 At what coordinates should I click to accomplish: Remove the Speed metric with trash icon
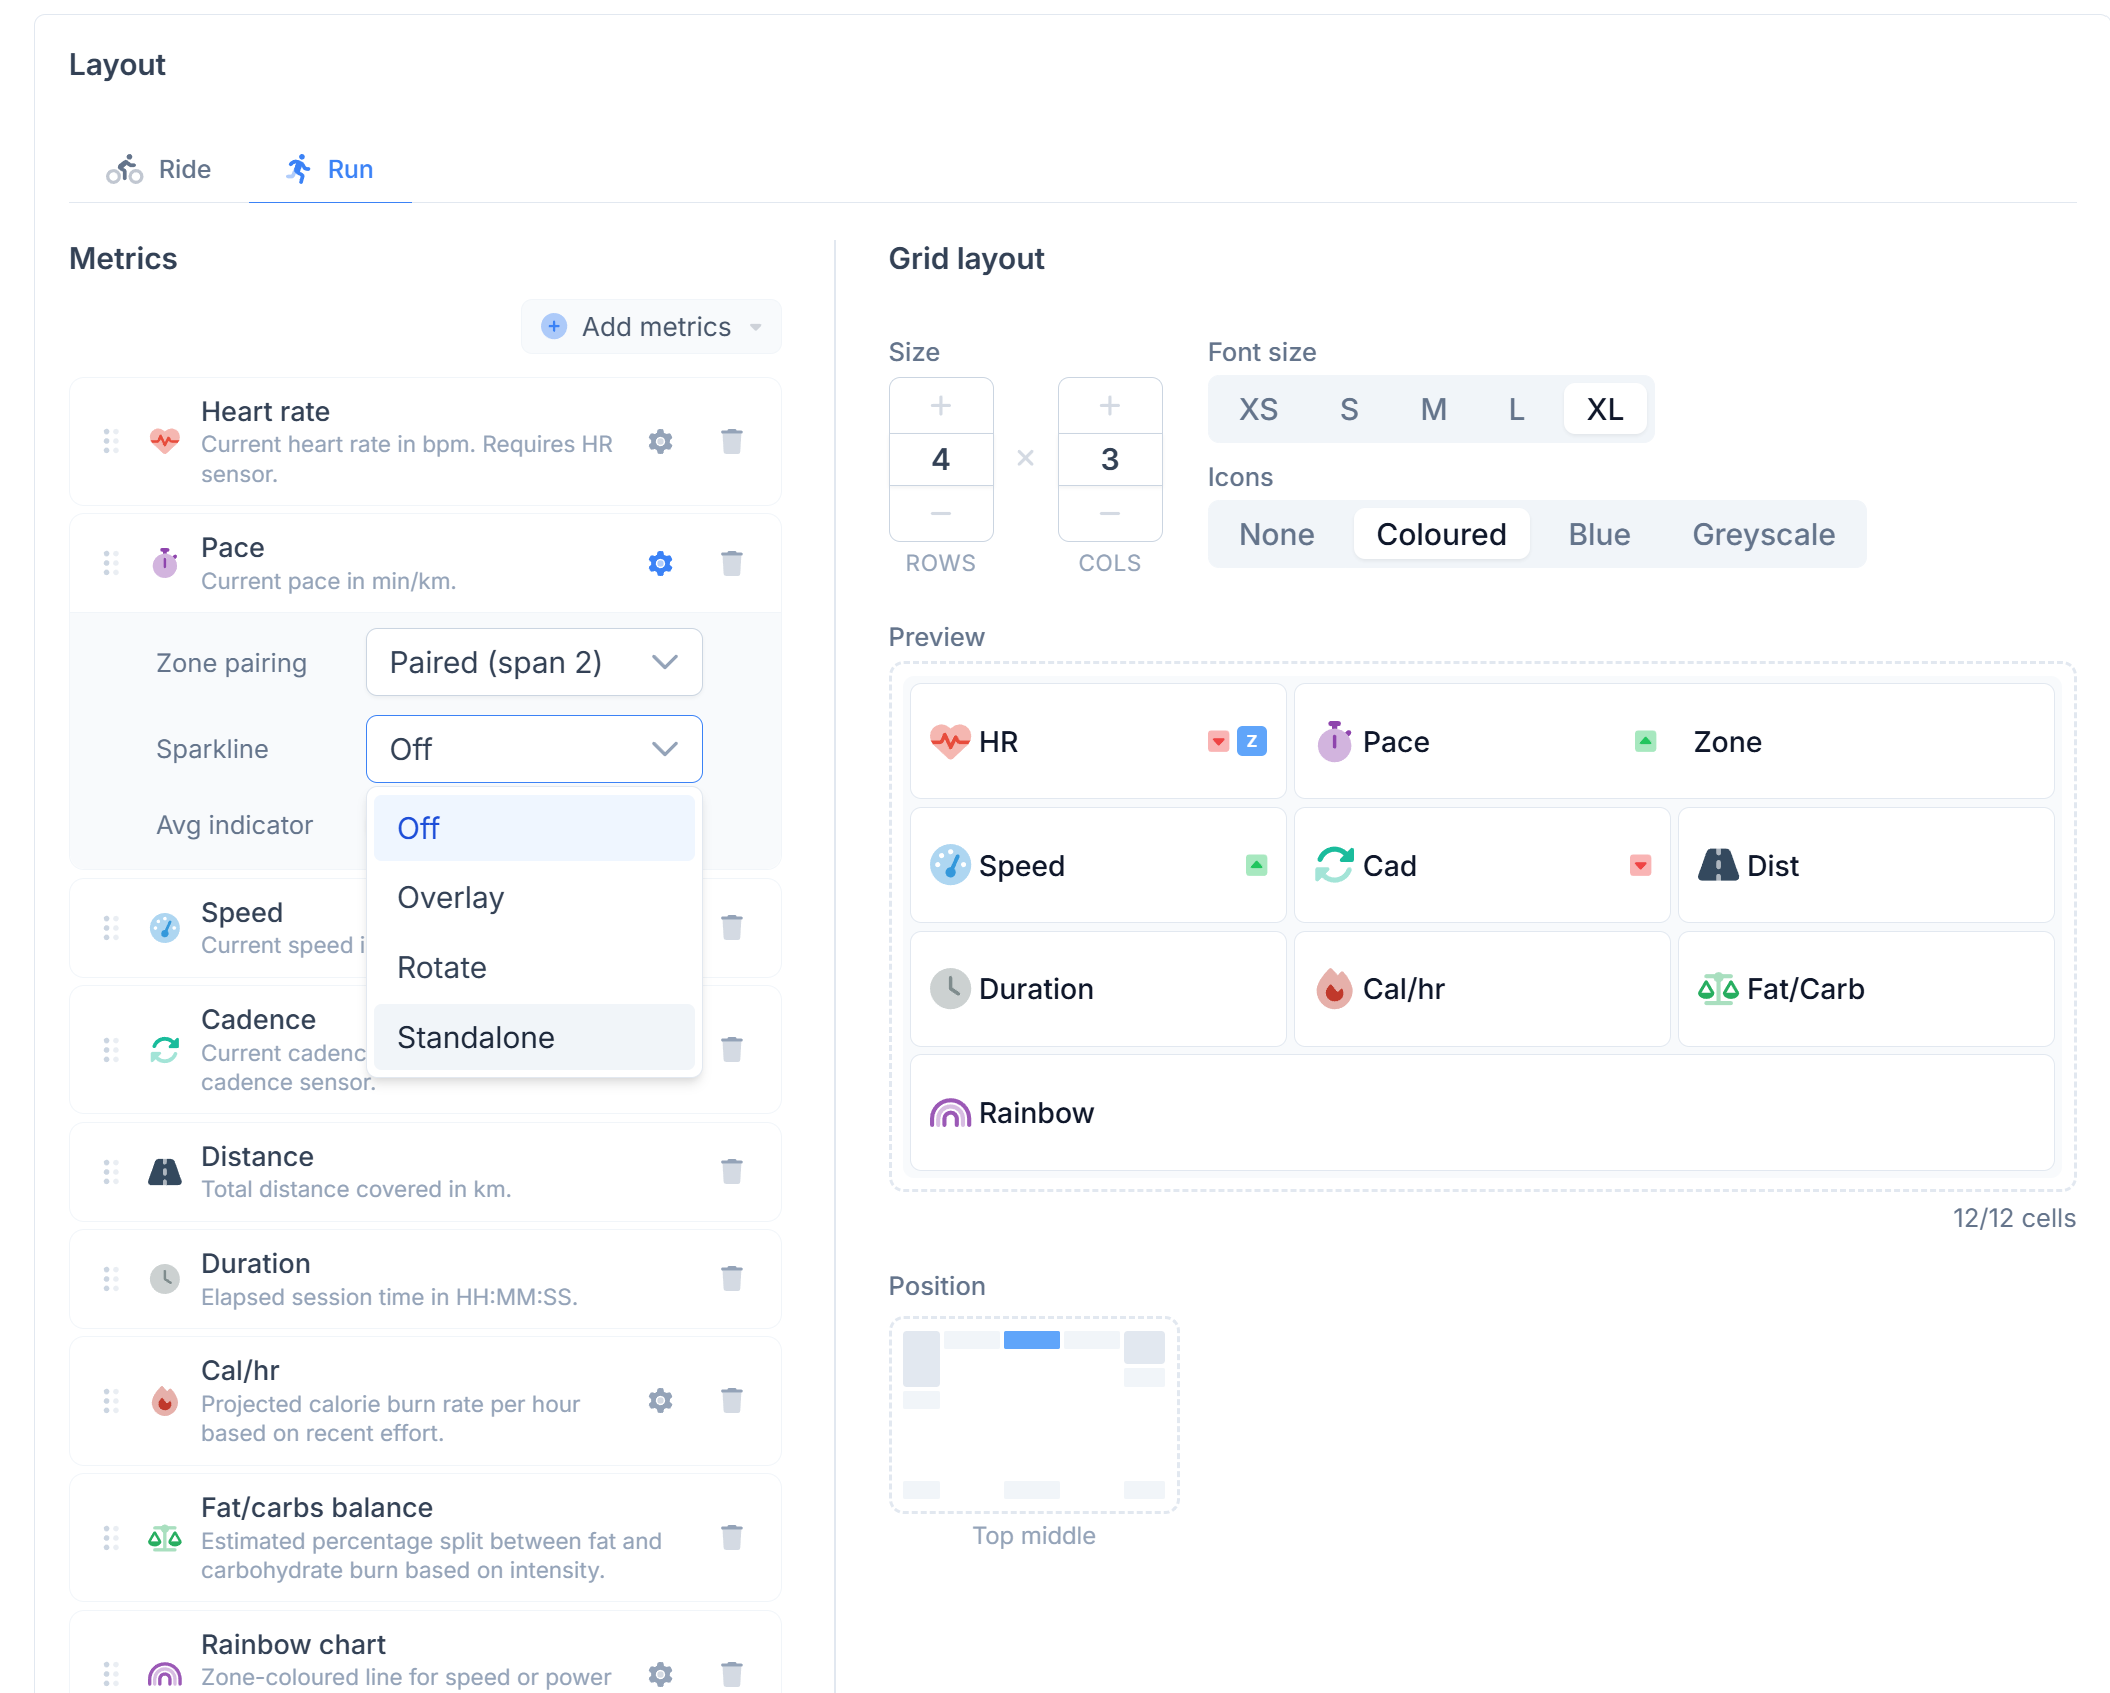tap(732, 927)
